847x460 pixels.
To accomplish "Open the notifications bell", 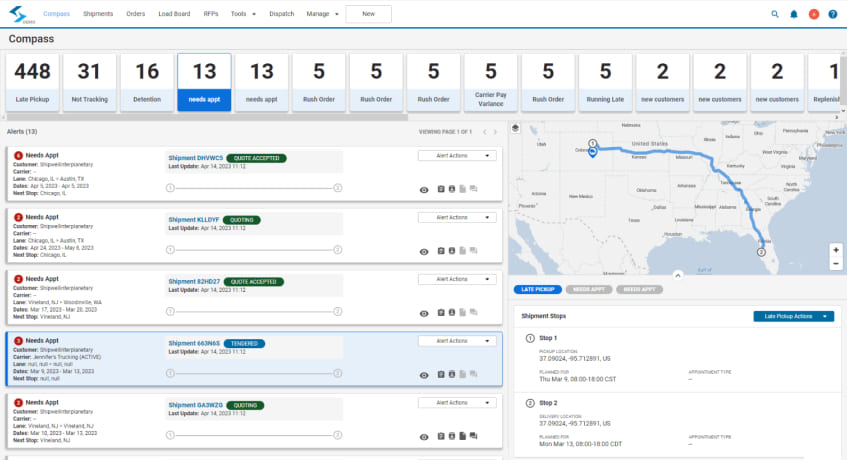I will coord(794,14).
